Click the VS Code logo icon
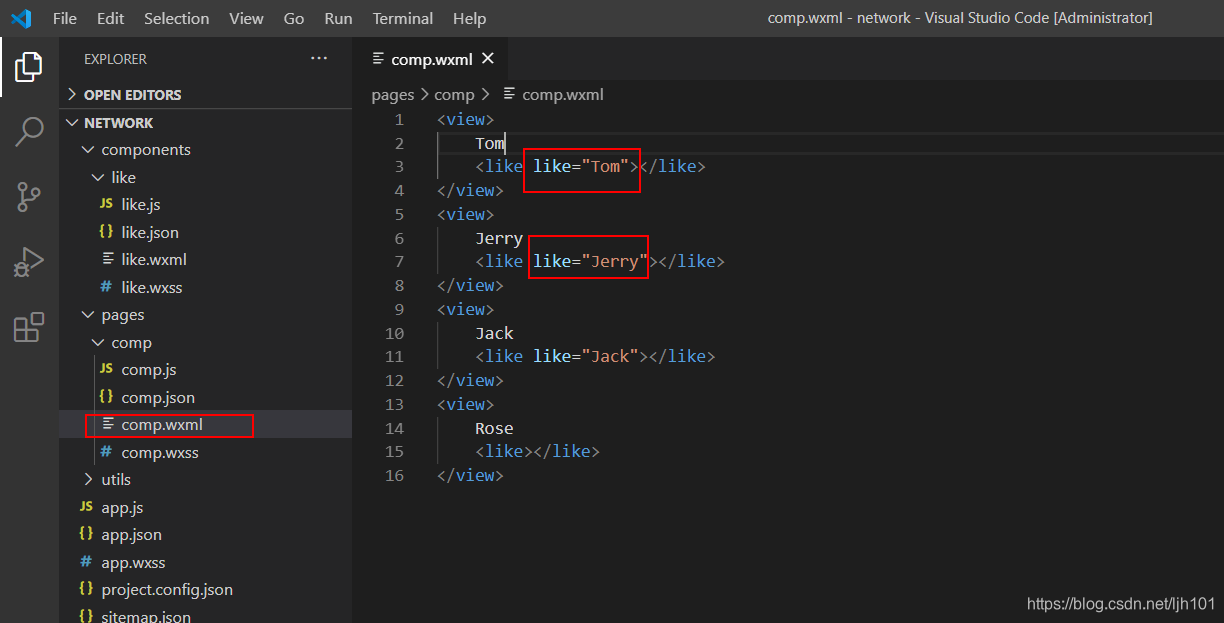The height and width of the screenshot is (623, 1224). [x=21, y=18]
